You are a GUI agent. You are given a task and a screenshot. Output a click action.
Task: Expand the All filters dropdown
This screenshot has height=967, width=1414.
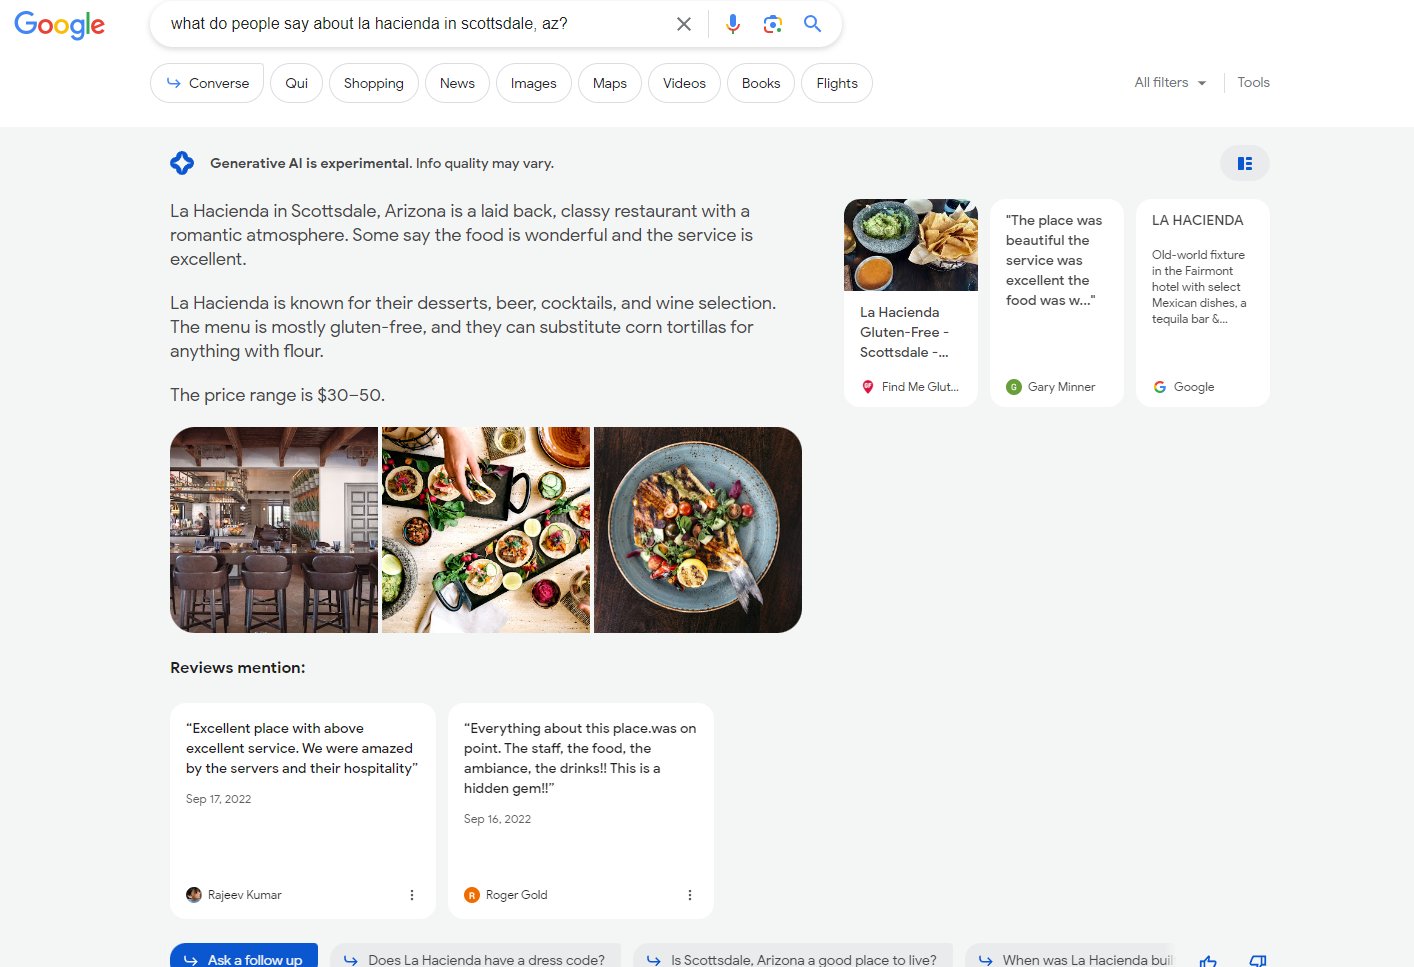pyautogui.click(x=1170, y=83)
